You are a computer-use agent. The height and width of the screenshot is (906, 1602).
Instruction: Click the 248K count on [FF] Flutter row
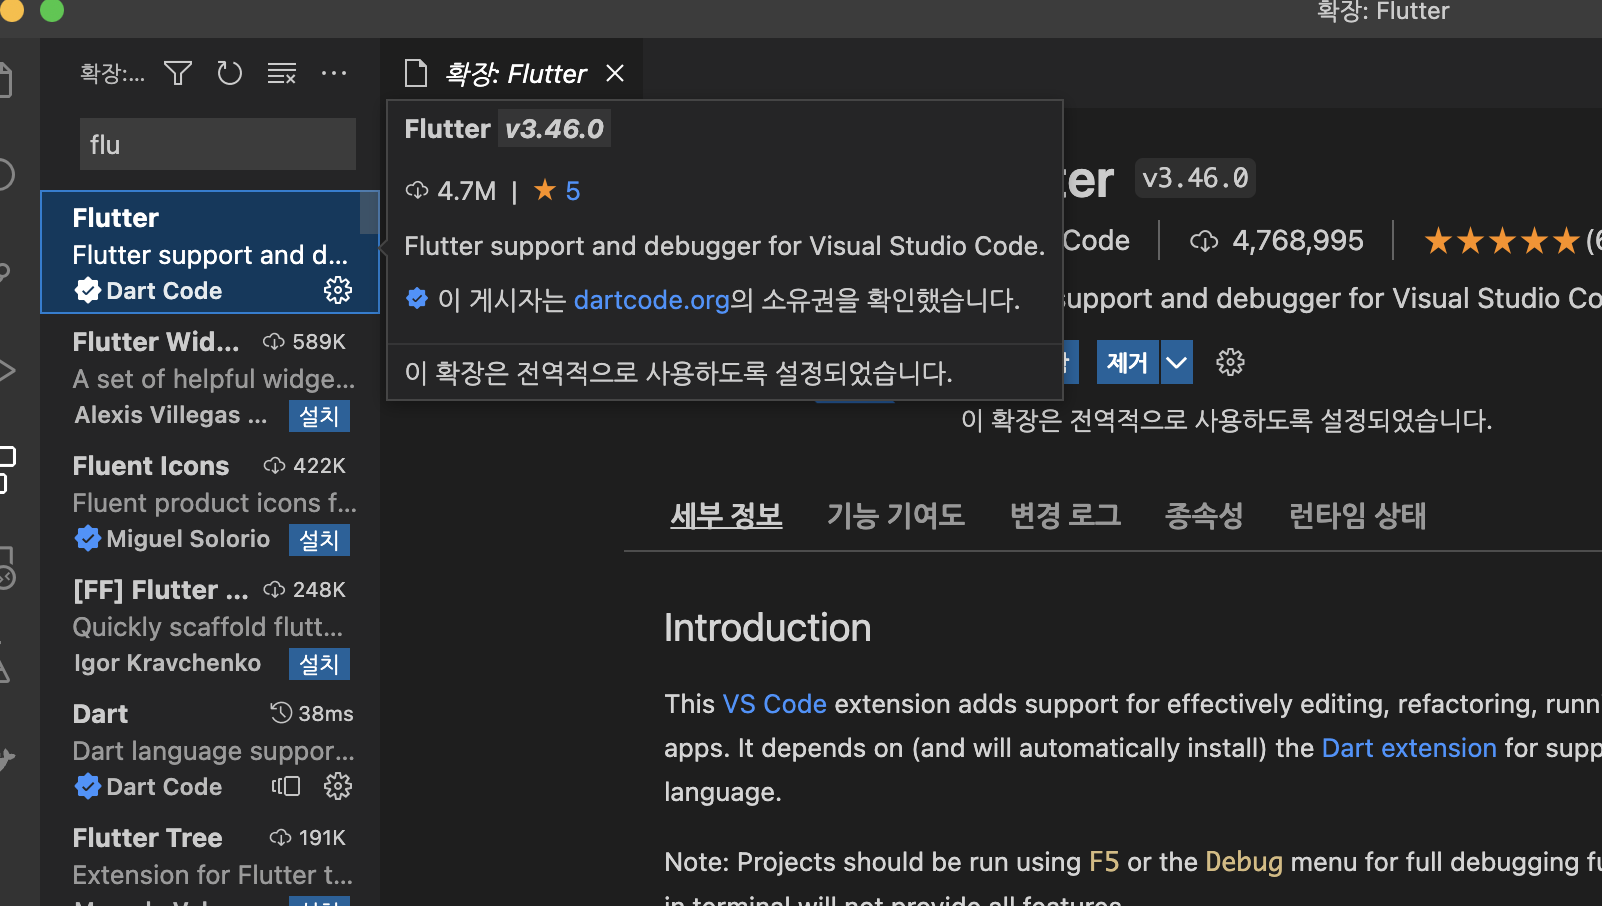pyautogui.click(x=304, y=590)
